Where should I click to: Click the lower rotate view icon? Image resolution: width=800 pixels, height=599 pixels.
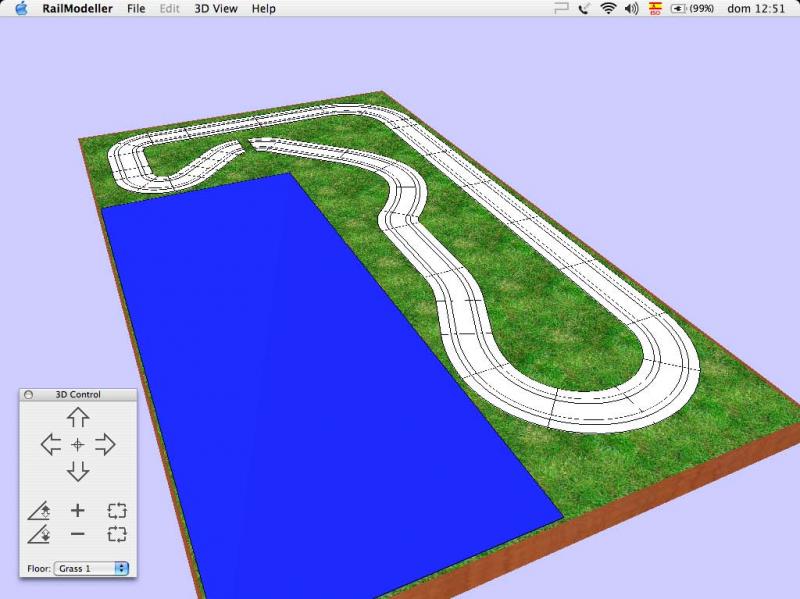click(x=117, y=534)
